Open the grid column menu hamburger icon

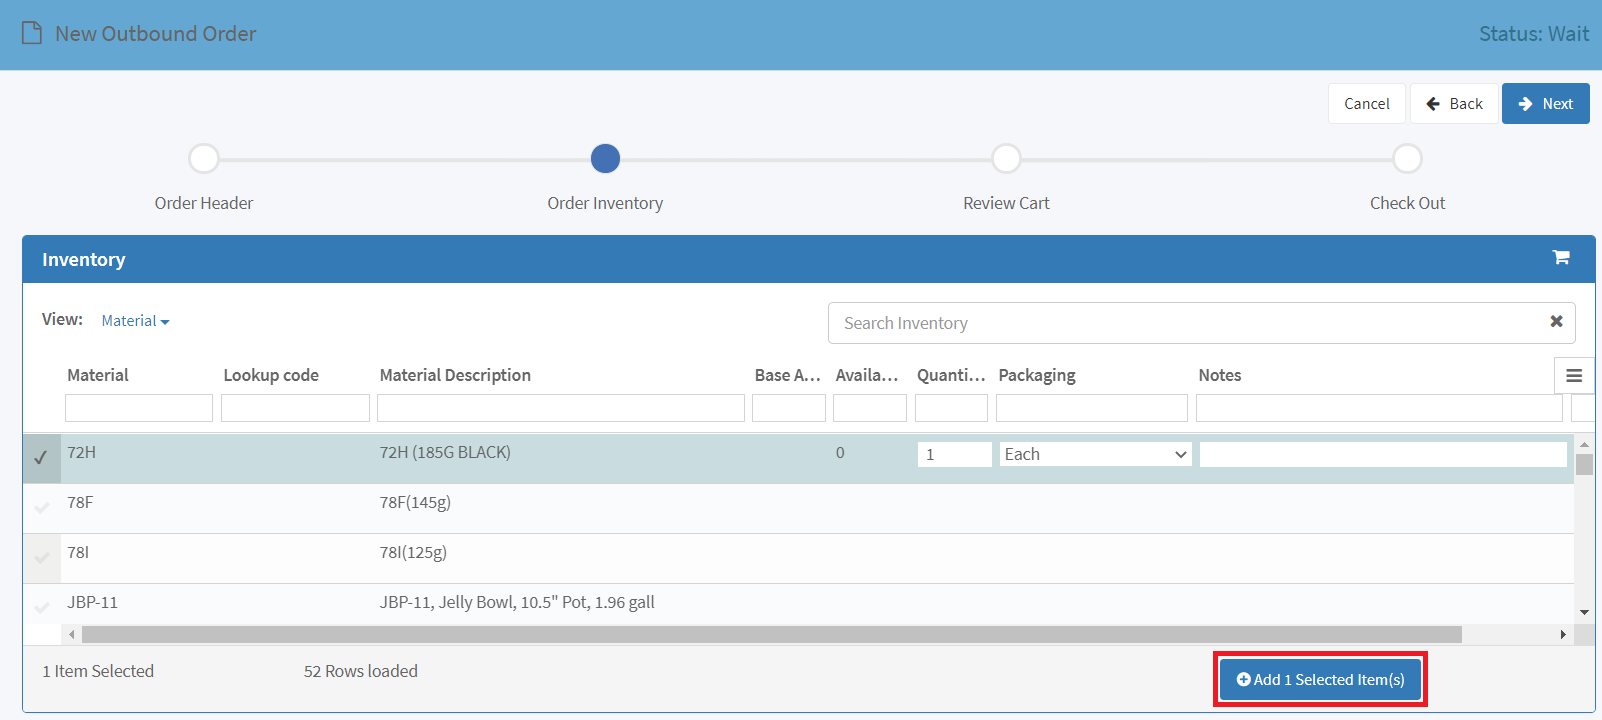click(1574, 376)
